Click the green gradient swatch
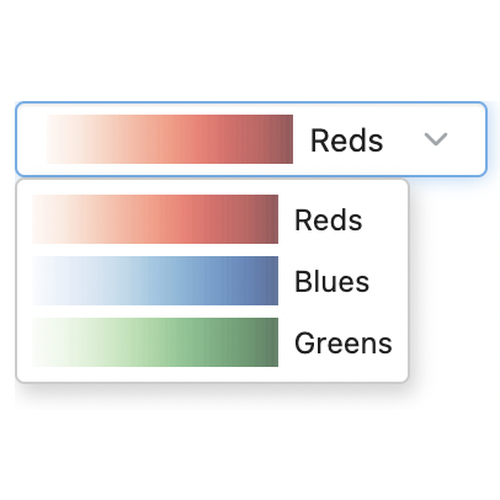Screen dimensions: 500x500 pyautogui.click(x=155, y=342)
